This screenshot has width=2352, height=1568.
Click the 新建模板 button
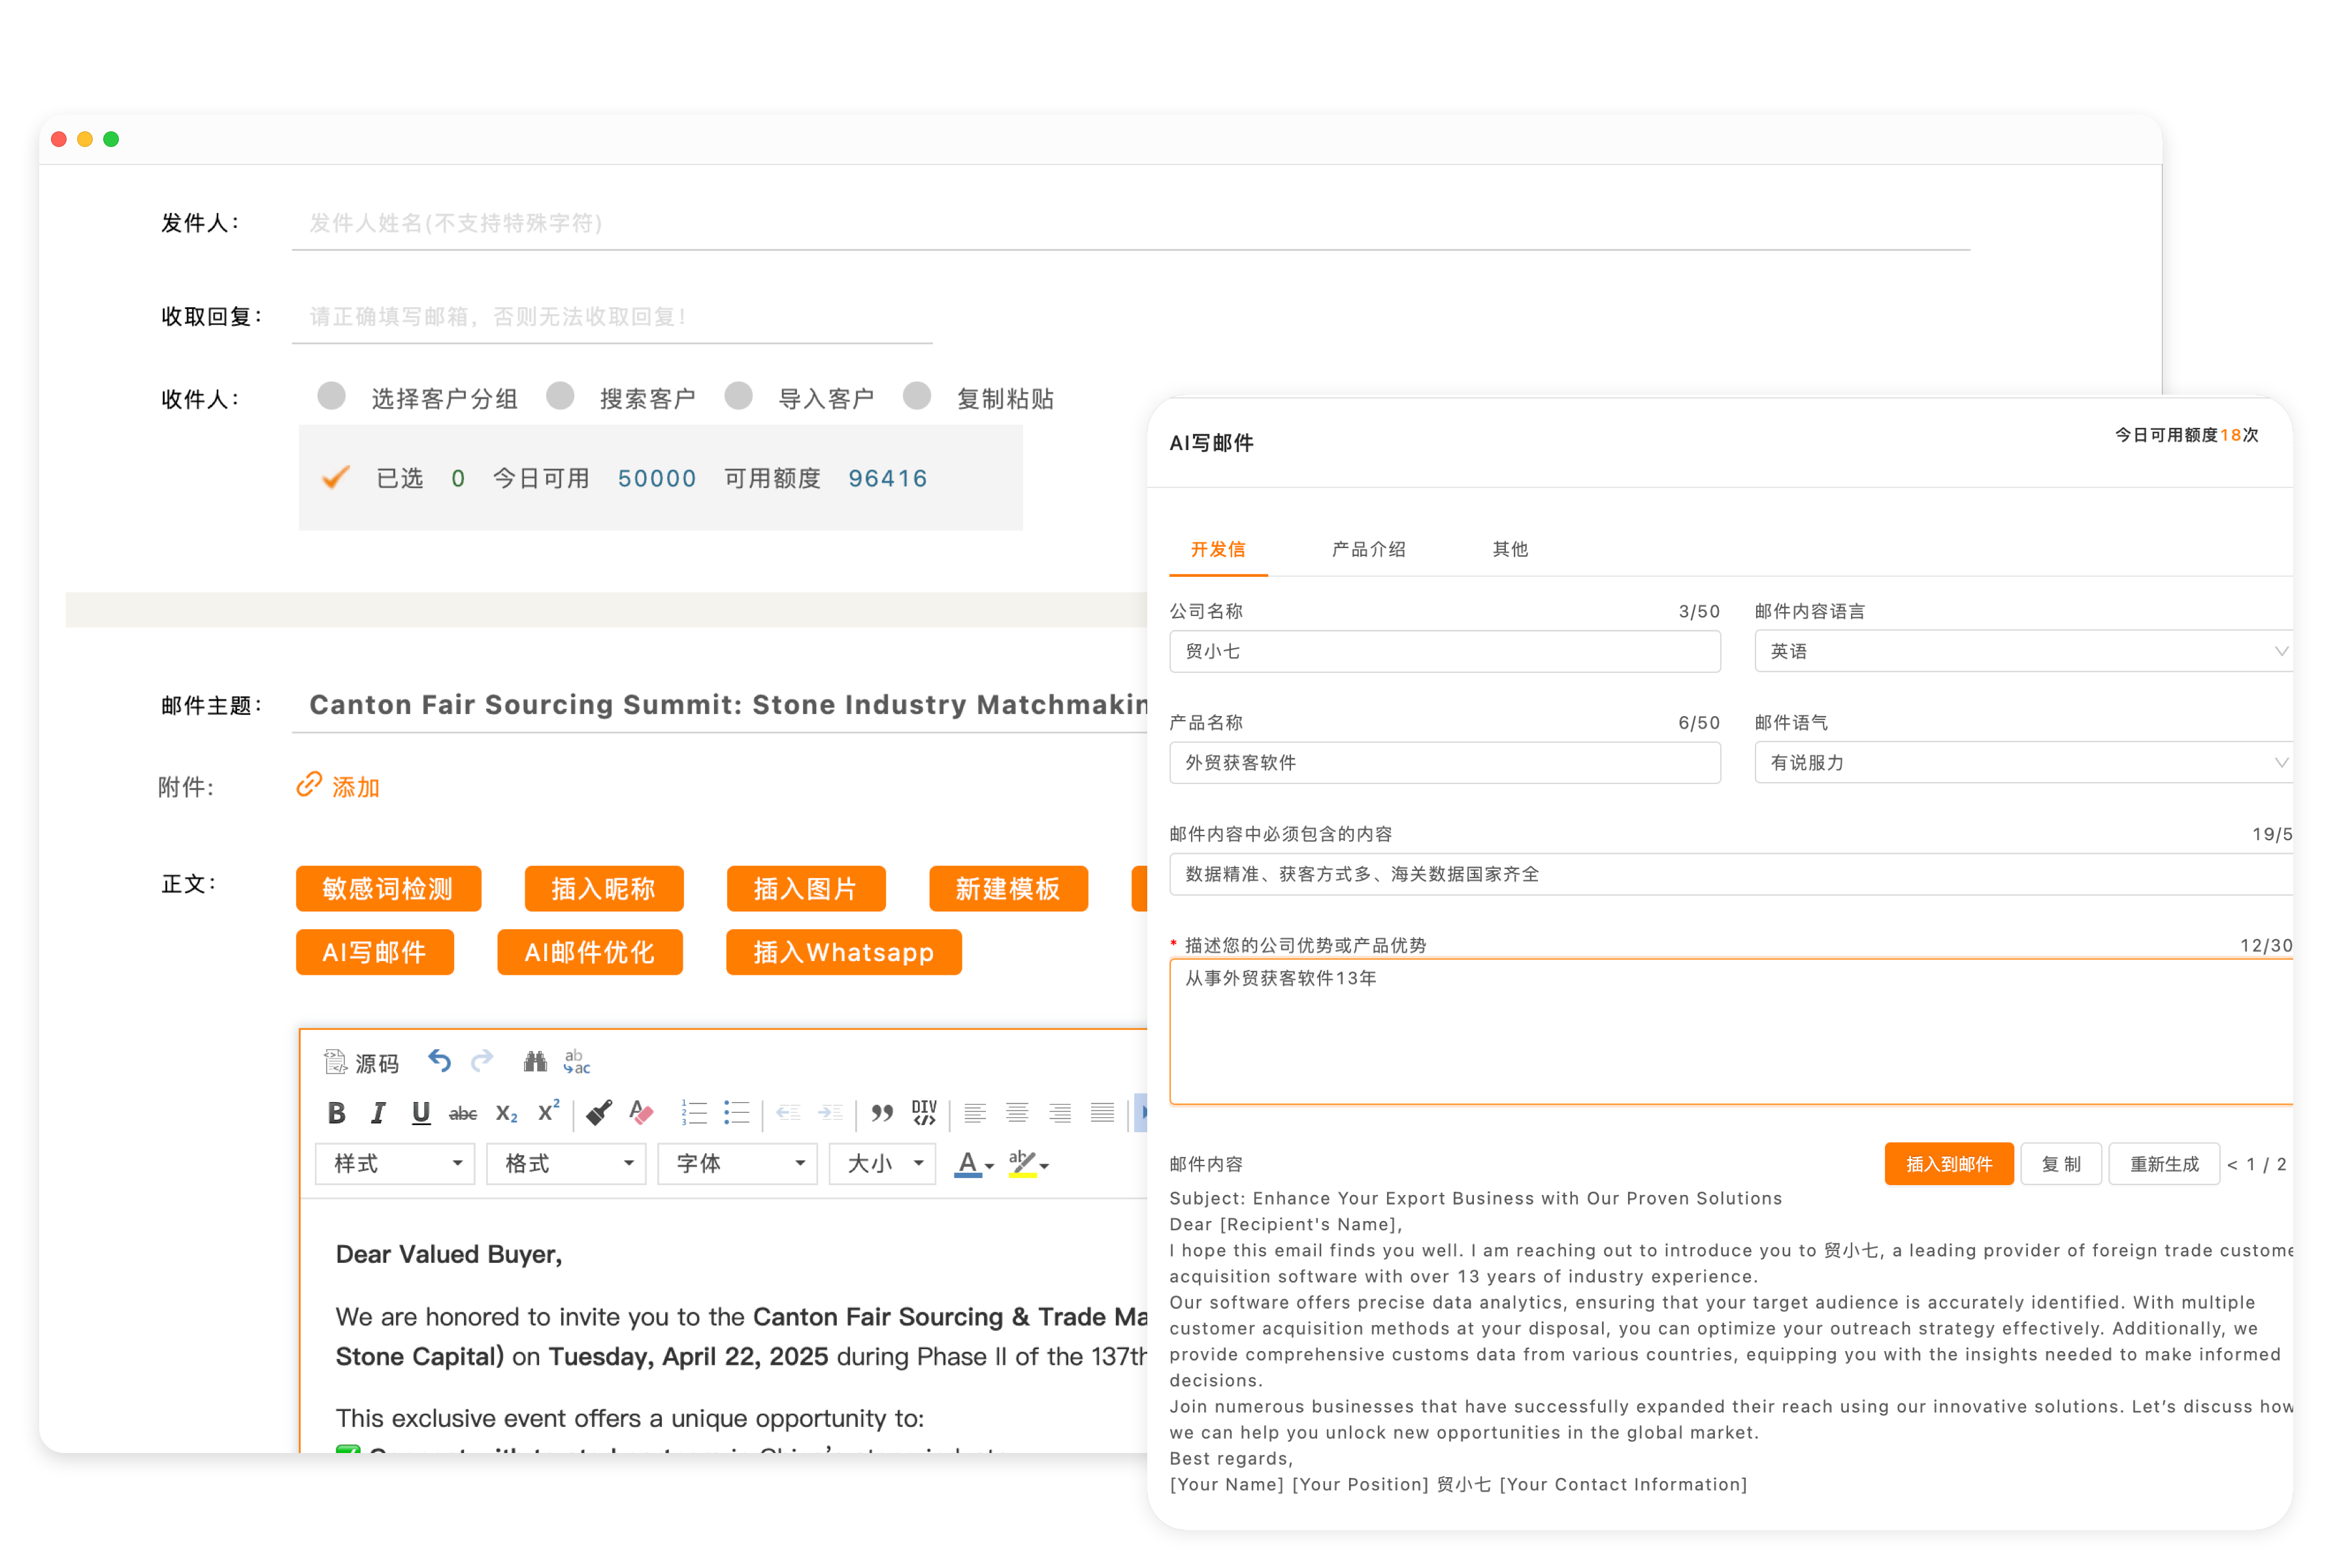click(x=1008, y=888)
